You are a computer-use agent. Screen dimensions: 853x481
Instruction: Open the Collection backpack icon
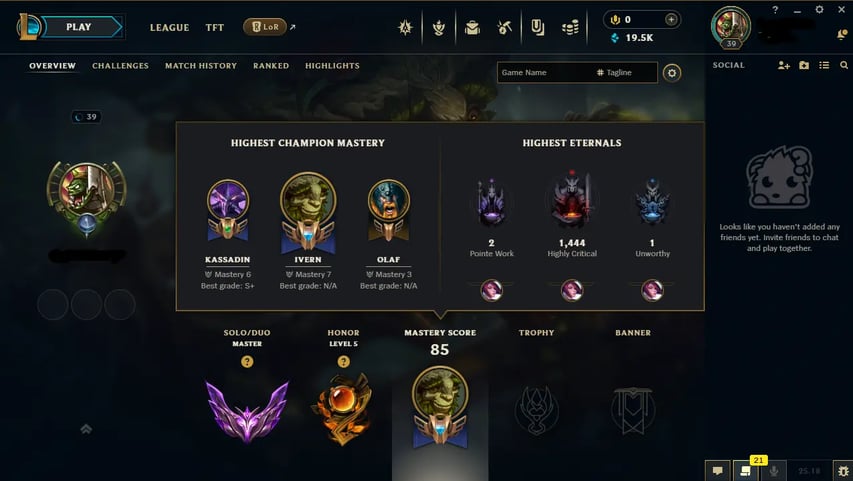coord(472,27)
